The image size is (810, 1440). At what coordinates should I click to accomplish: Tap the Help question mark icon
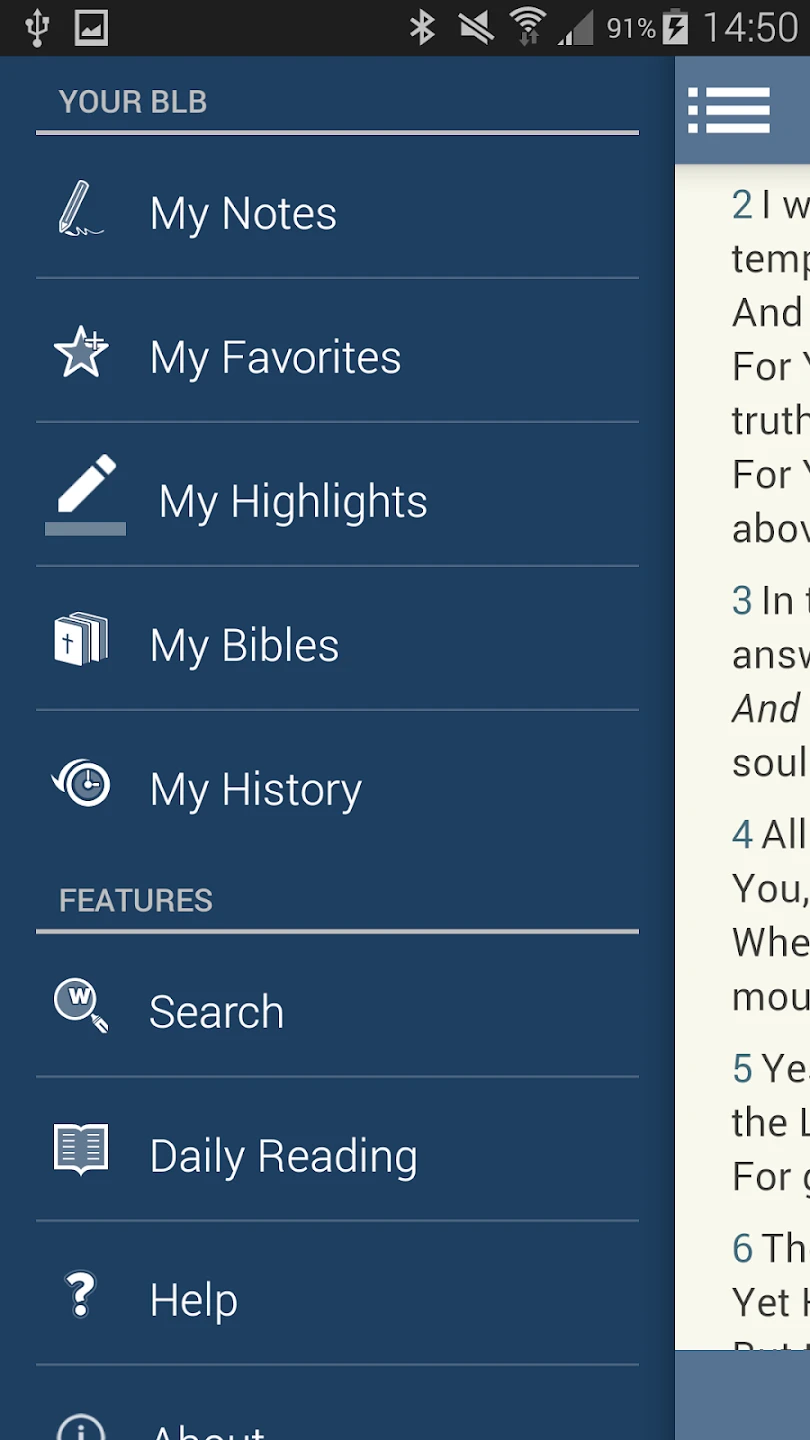(x=80, y=1295)
